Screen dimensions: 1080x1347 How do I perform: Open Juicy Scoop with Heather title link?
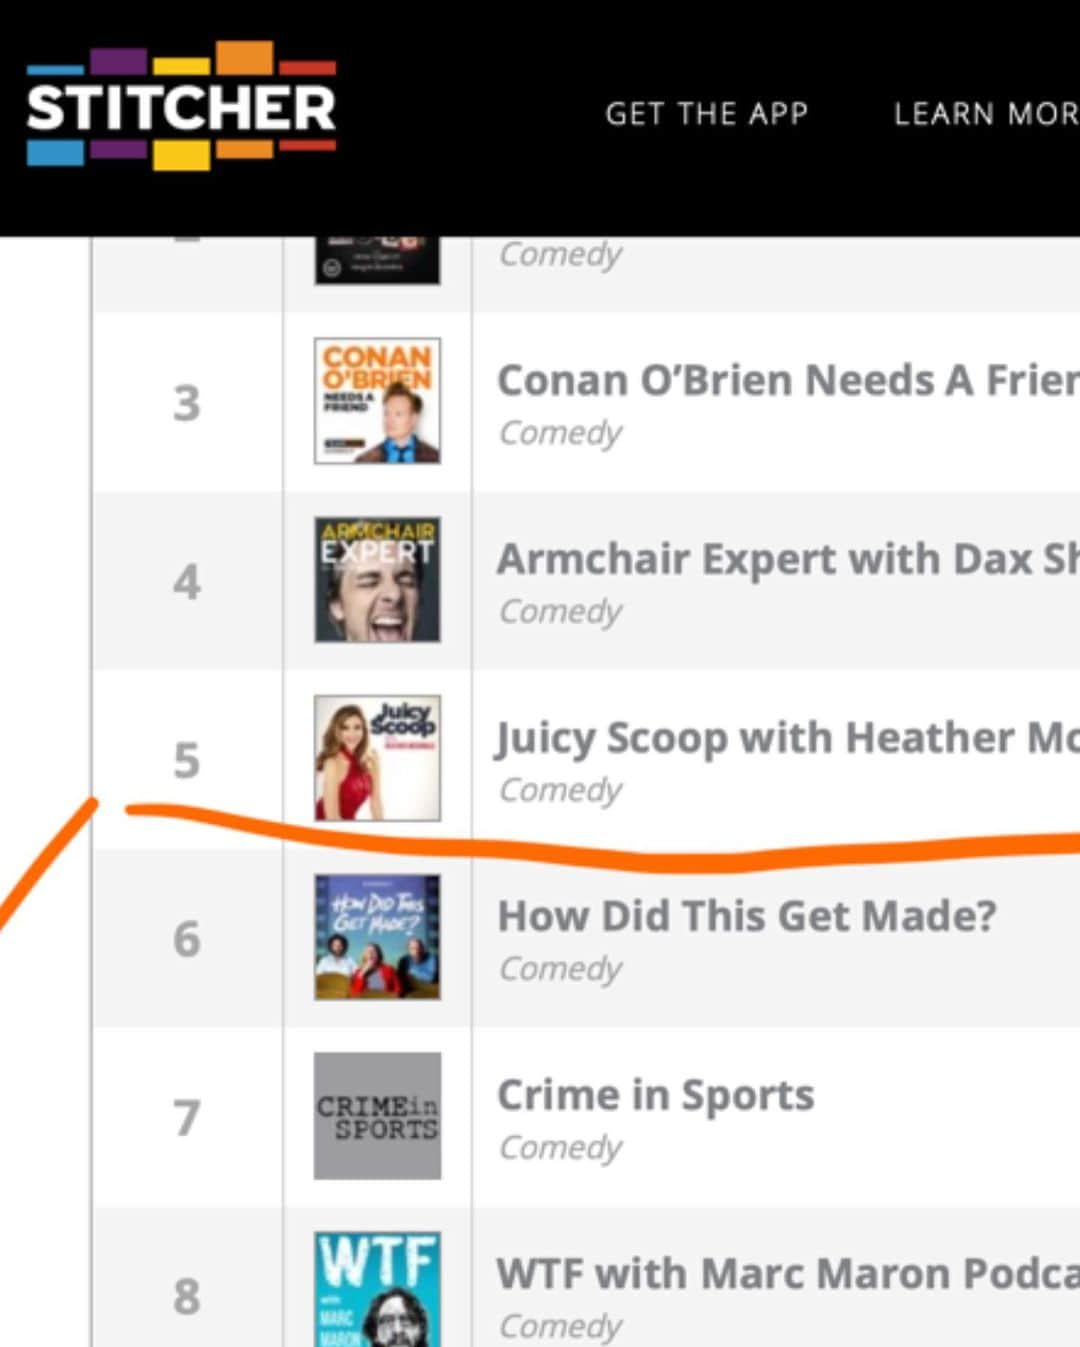click(x=788, y=739)
